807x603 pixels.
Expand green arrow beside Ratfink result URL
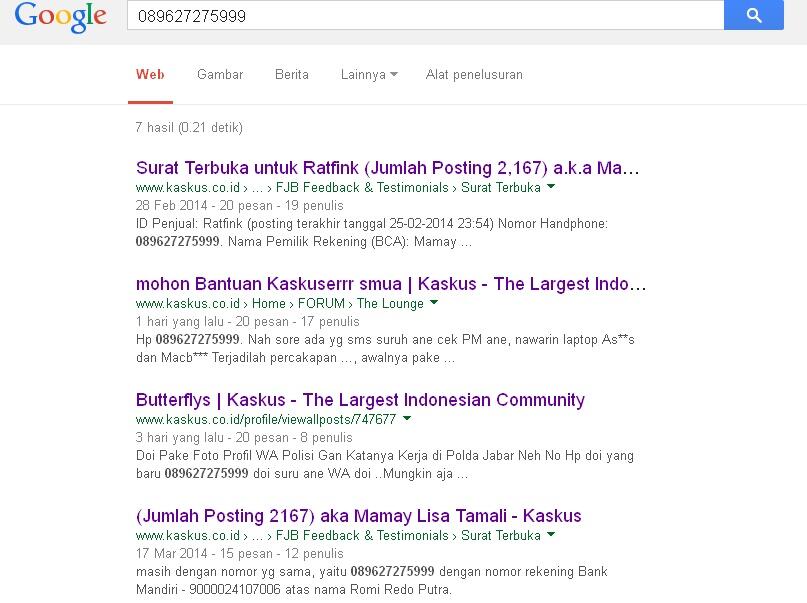551,187
